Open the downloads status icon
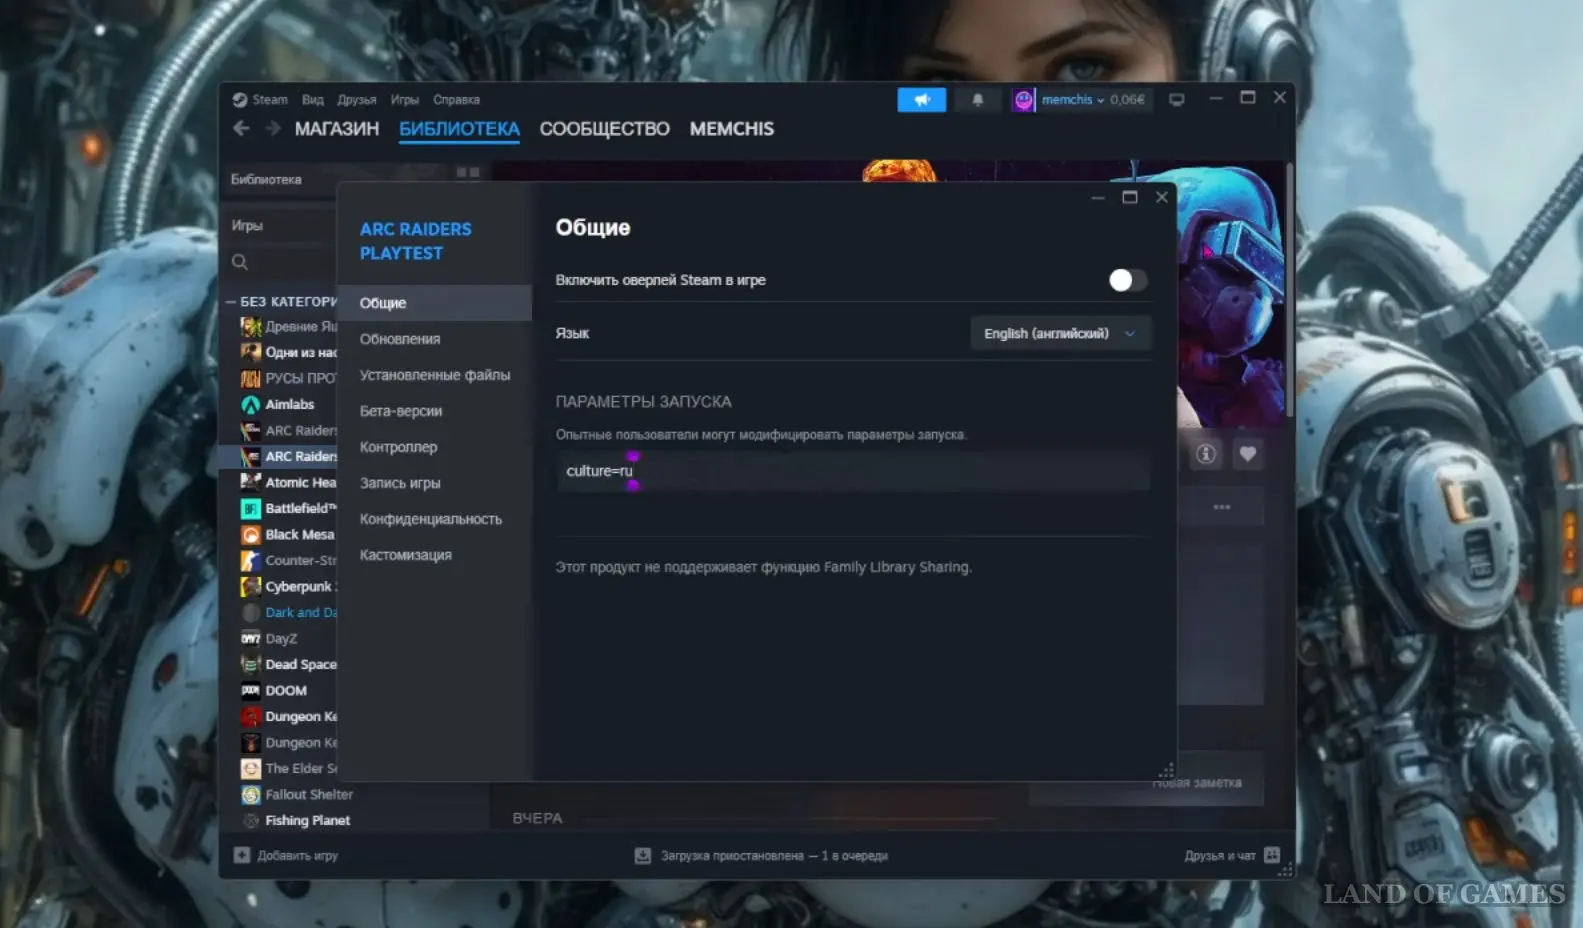The image size is (1583, 928). 643,856
